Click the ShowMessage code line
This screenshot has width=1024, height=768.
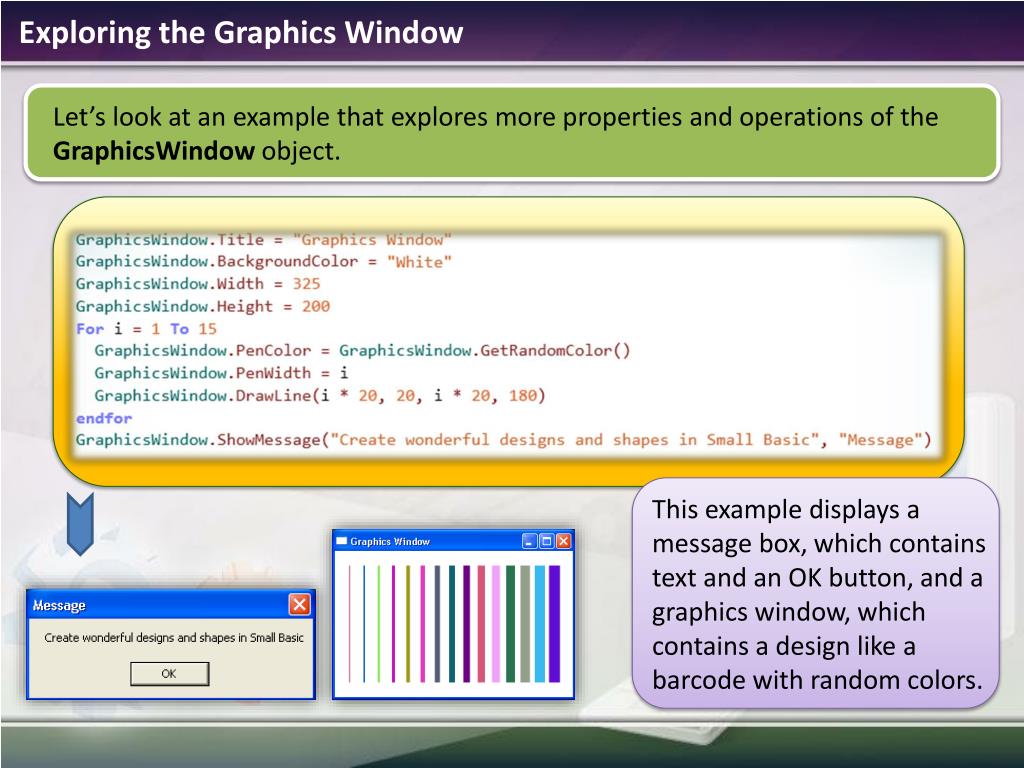pos(504,440)
